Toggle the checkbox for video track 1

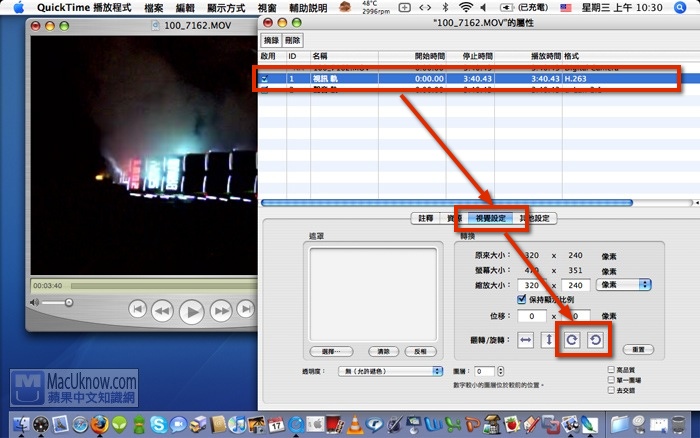[x=265, y=79]
